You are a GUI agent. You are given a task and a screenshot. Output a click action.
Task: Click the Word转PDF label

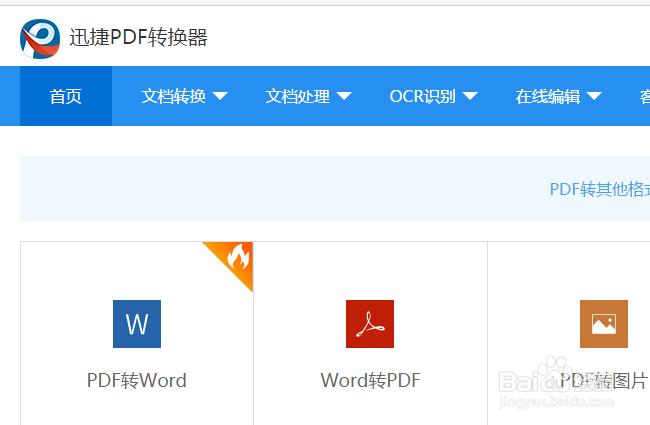[x=370, y=380]
